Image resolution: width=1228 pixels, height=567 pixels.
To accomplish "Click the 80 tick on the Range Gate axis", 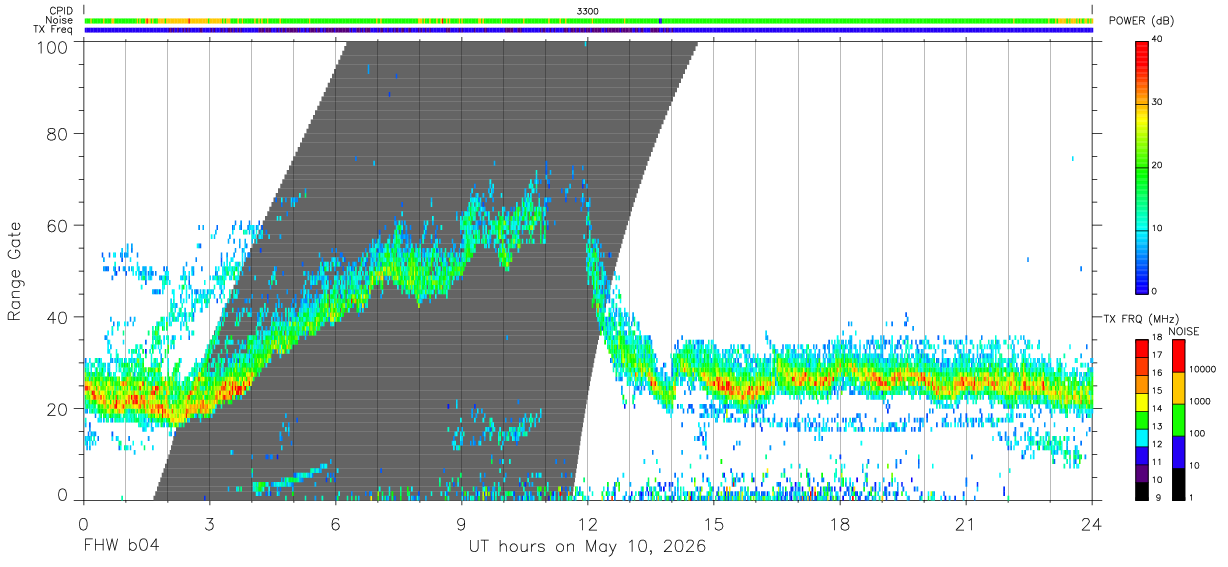I will tap(57, 133).
